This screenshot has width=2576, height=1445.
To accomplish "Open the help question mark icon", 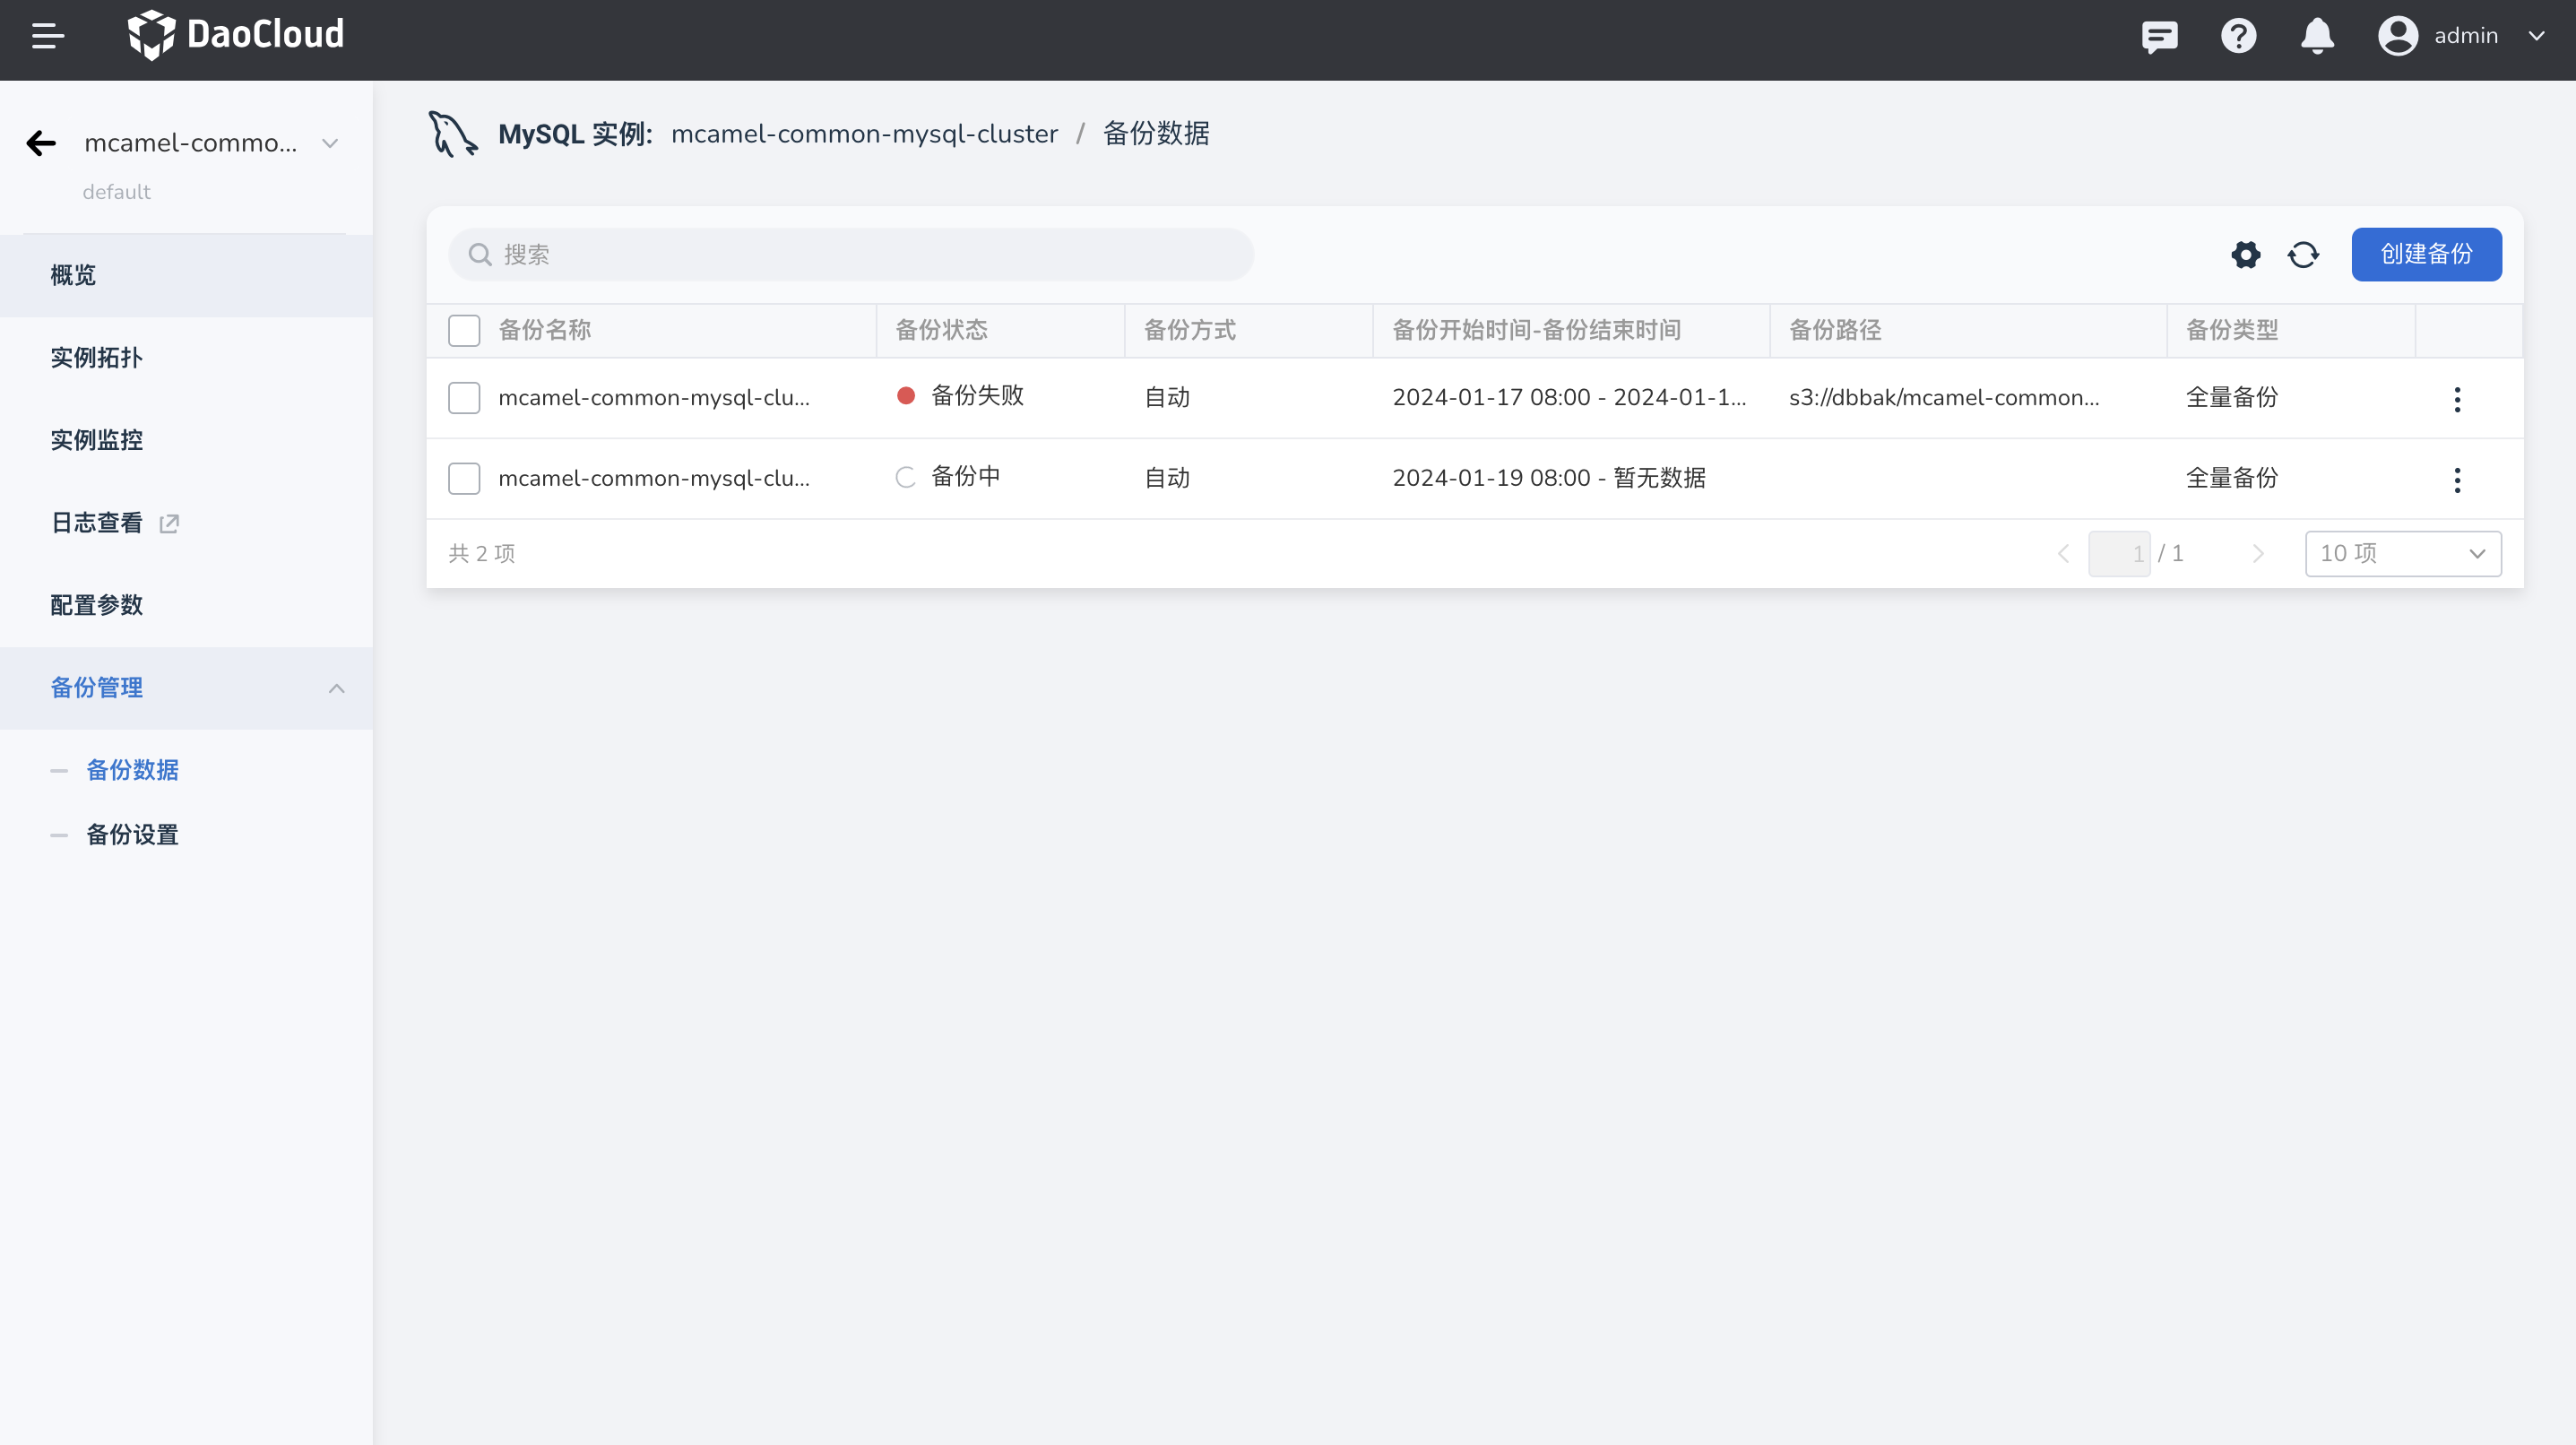I will click(x=2238, y=37).
